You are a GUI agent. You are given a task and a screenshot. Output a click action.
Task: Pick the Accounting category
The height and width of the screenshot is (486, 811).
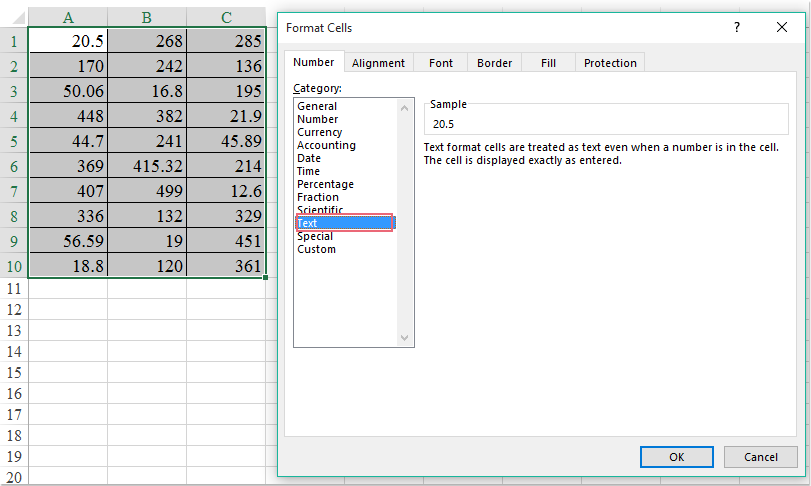[326, 145]
